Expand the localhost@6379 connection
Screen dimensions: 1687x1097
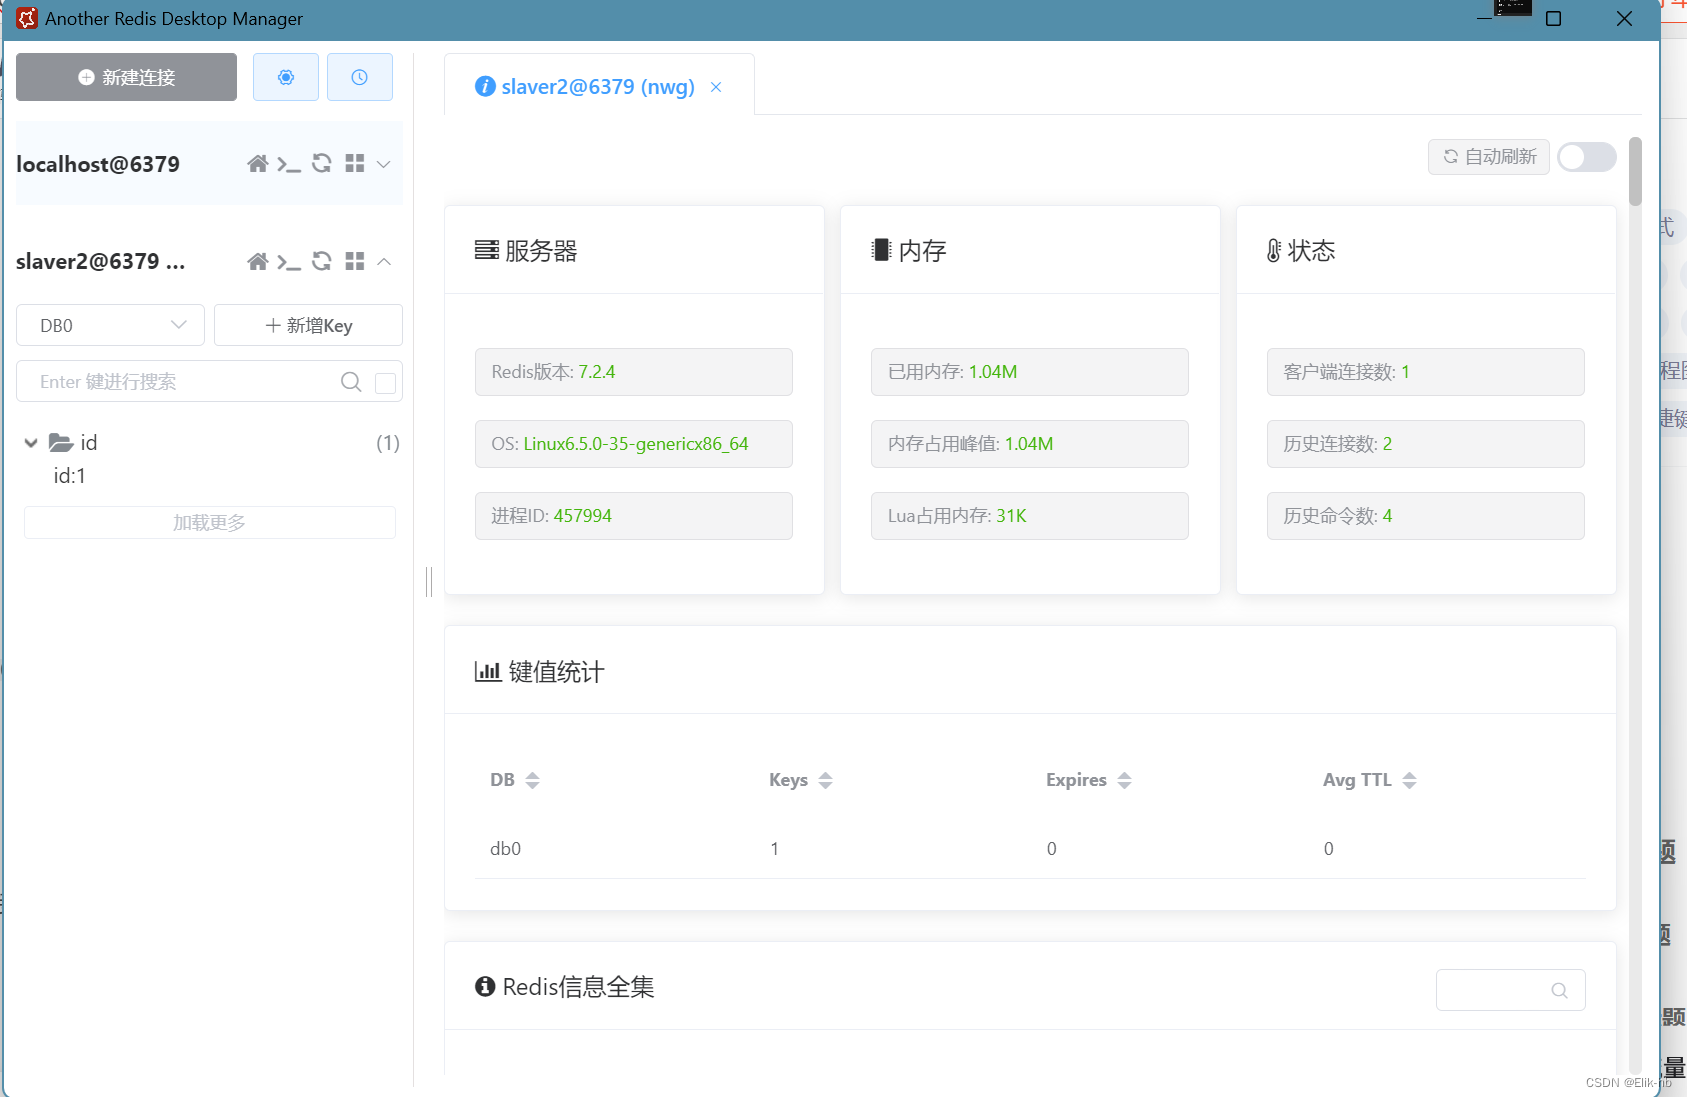384,164
